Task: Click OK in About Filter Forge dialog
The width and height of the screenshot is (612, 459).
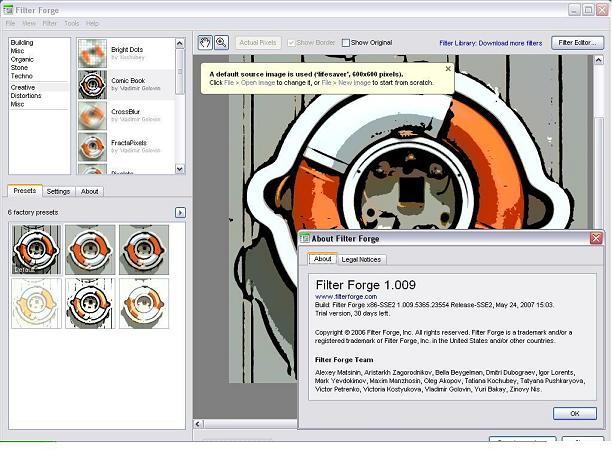Action: tap(575, 413)
